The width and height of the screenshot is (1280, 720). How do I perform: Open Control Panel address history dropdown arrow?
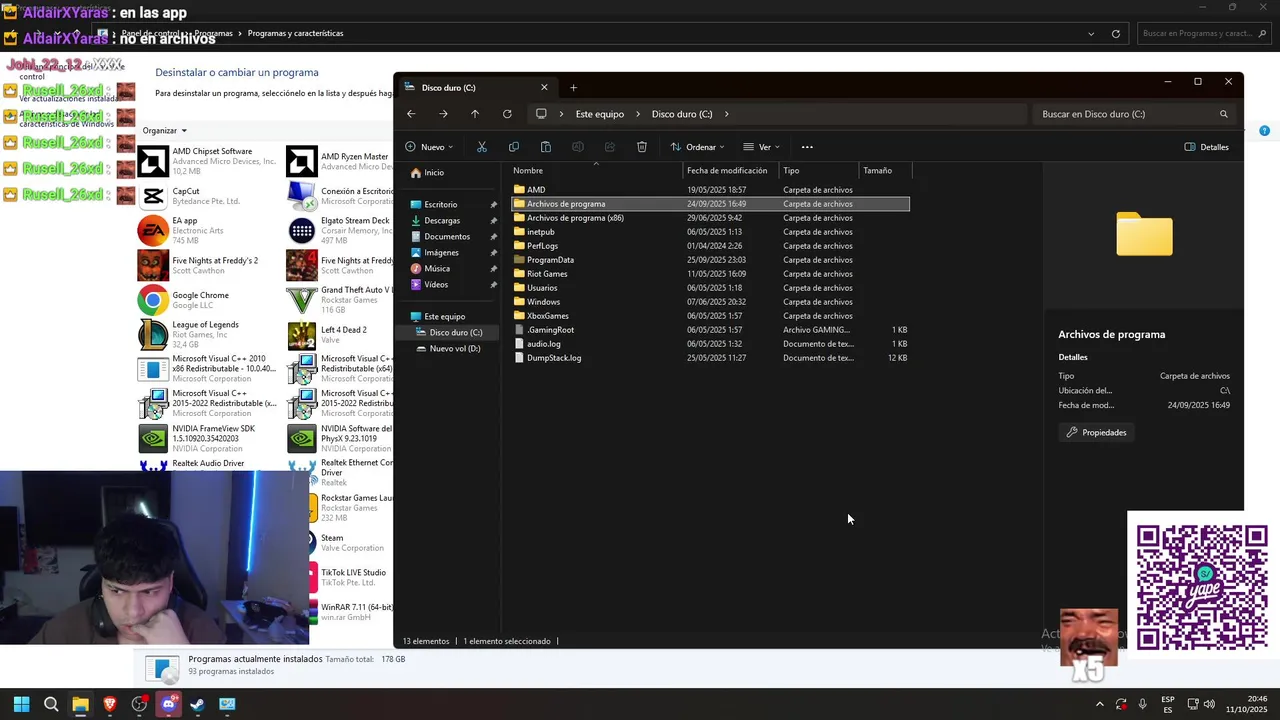tap(1091, 33)
